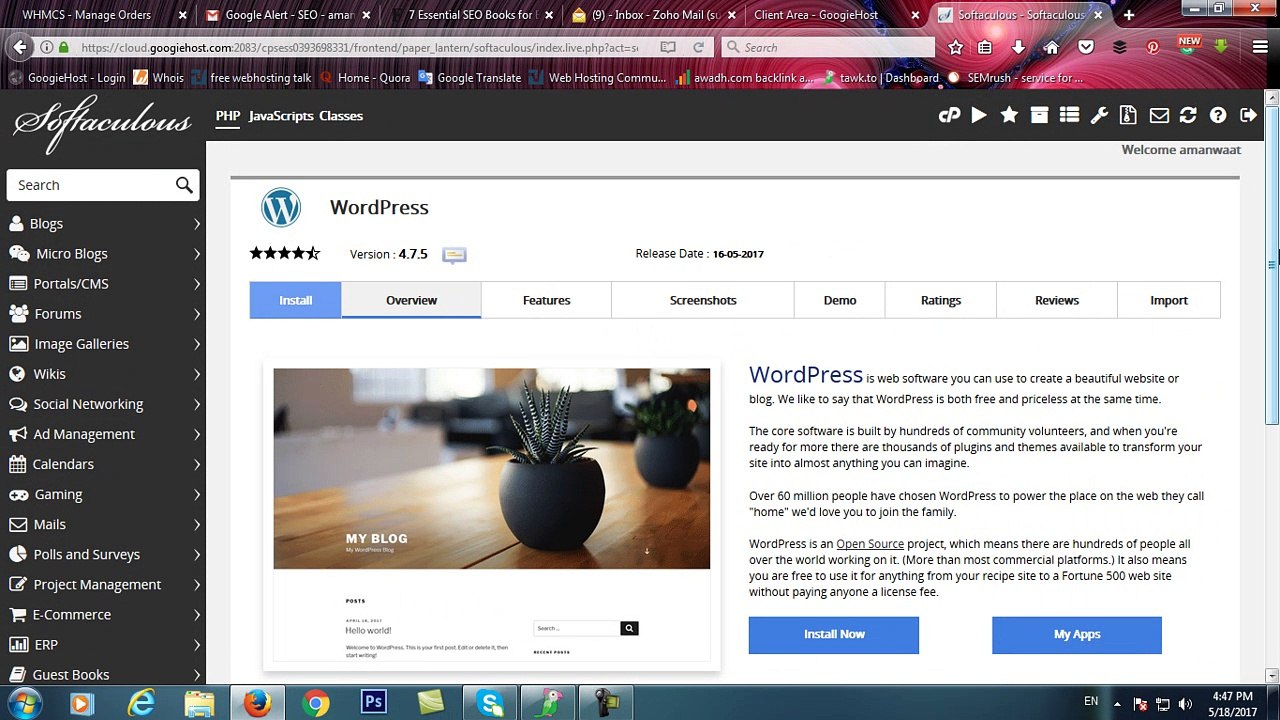Click the Firefox search box

point(828,47)
